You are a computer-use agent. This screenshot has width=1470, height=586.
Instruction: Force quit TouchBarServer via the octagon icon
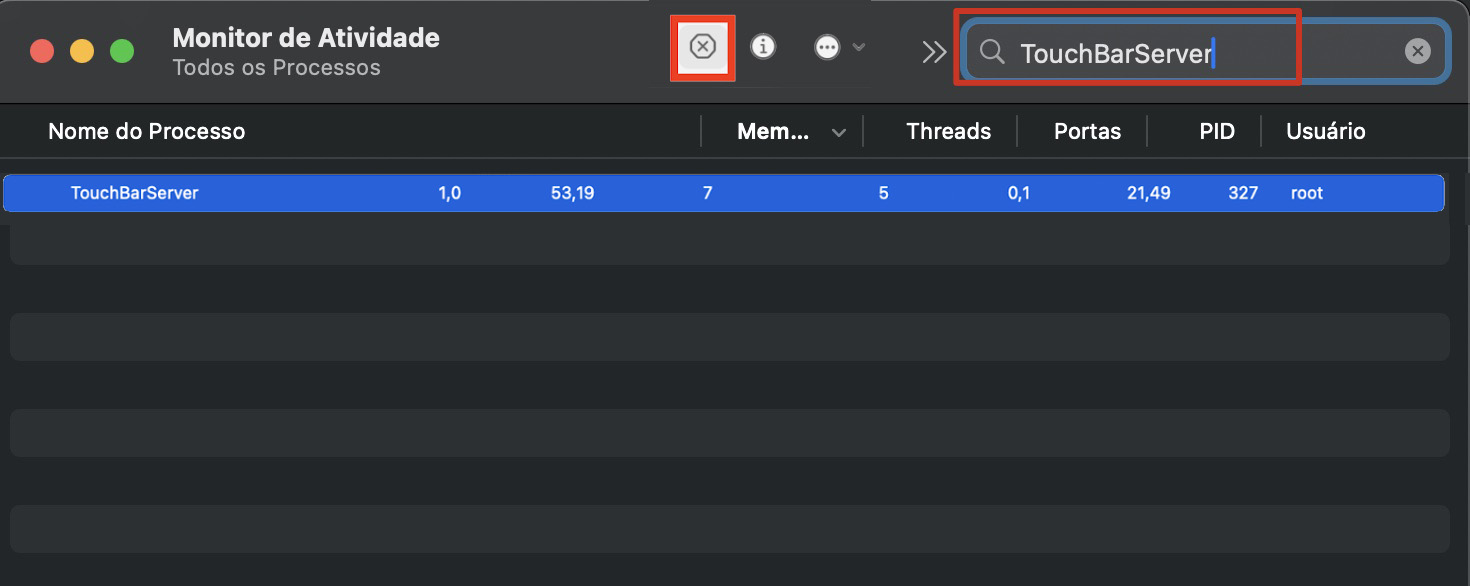[703, 46]
